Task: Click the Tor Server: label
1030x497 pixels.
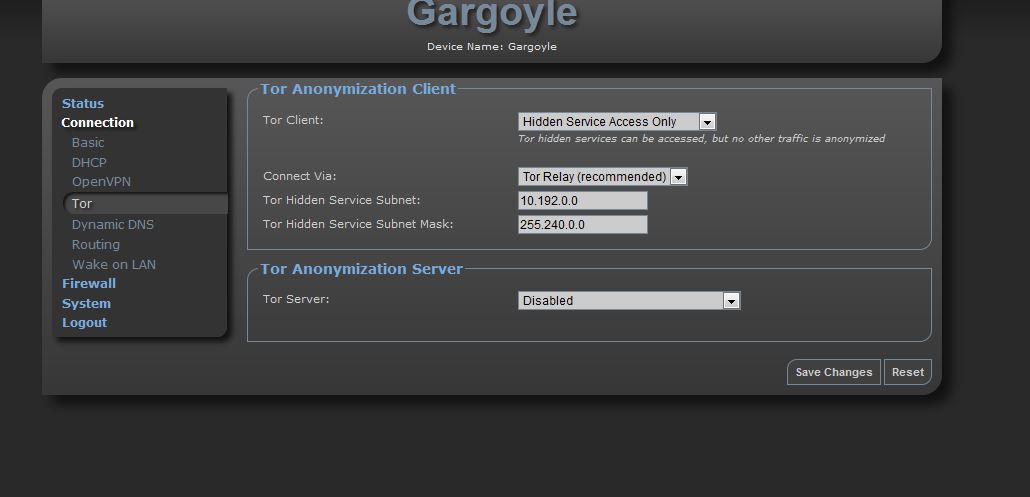Action: [x=296, y=299]
